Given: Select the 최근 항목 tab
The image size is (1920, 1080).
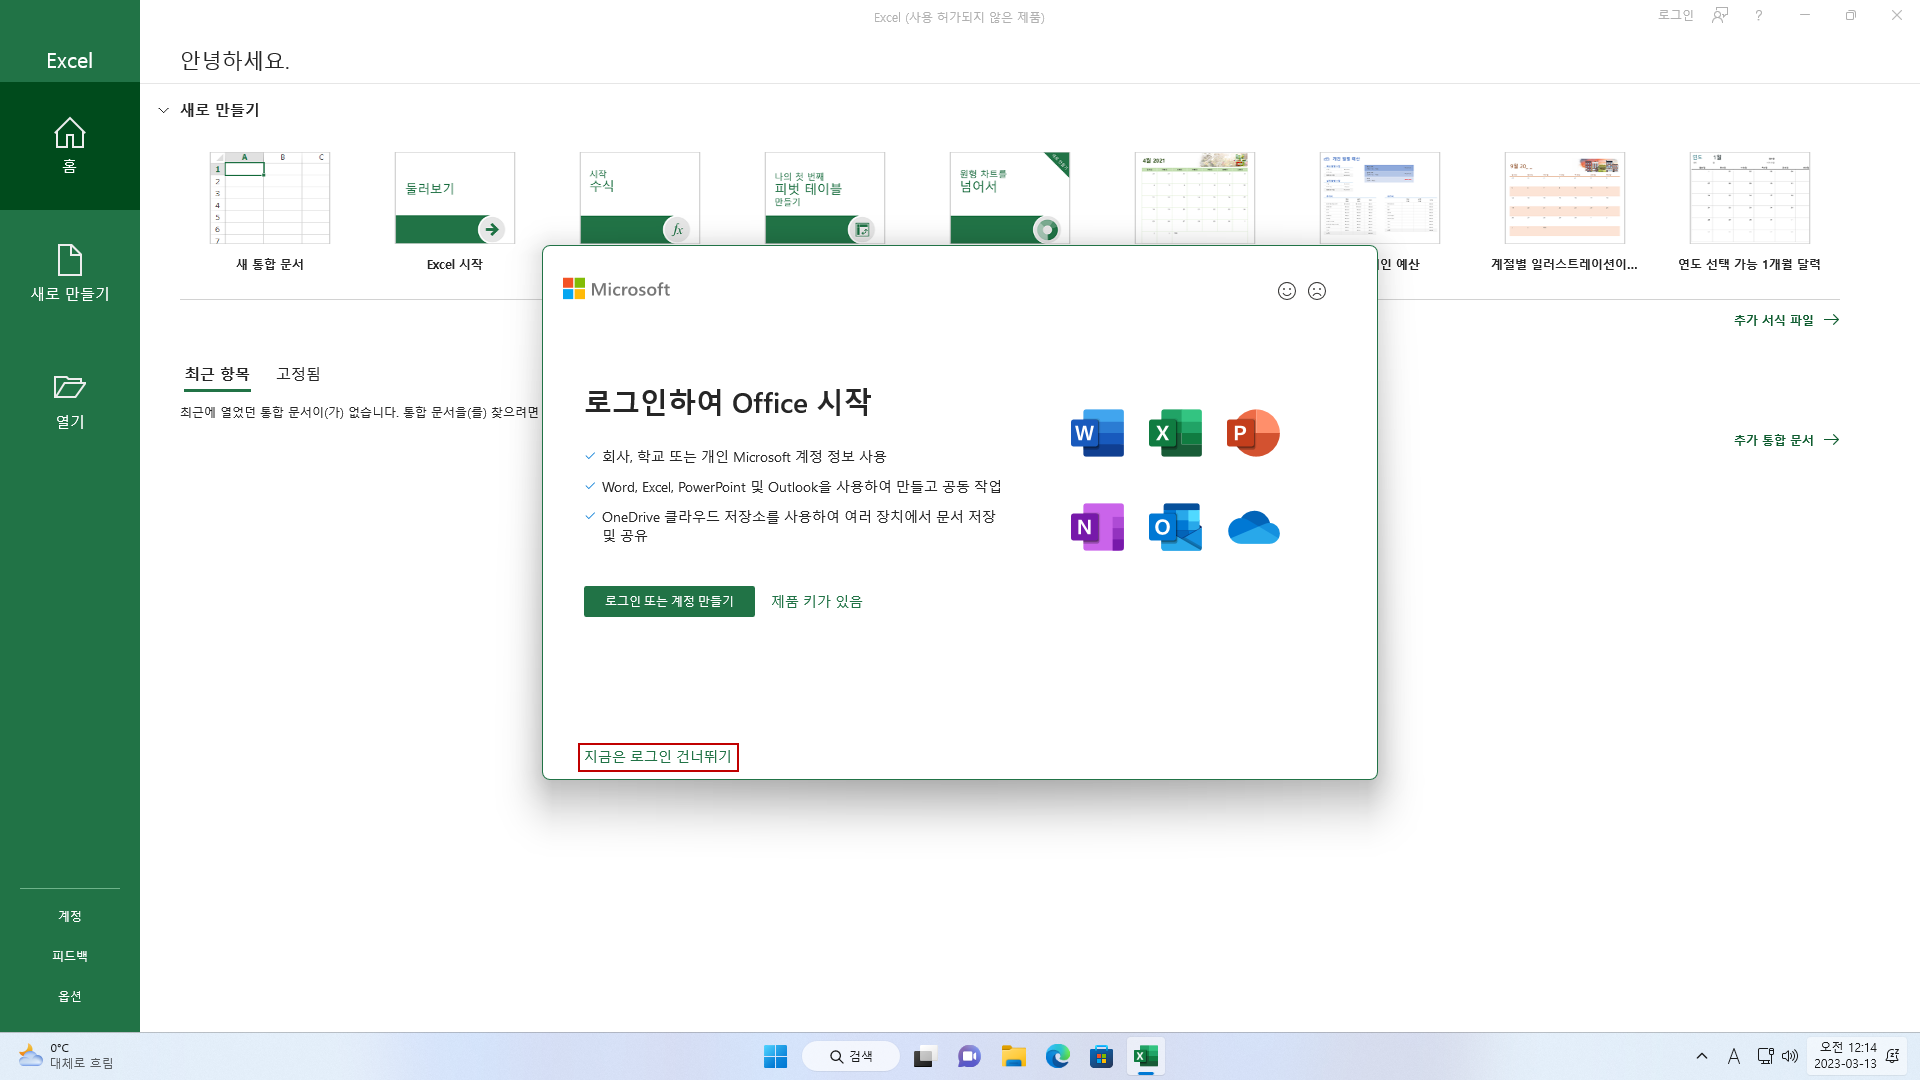Looking at the screenshot, I should (217, 374).
